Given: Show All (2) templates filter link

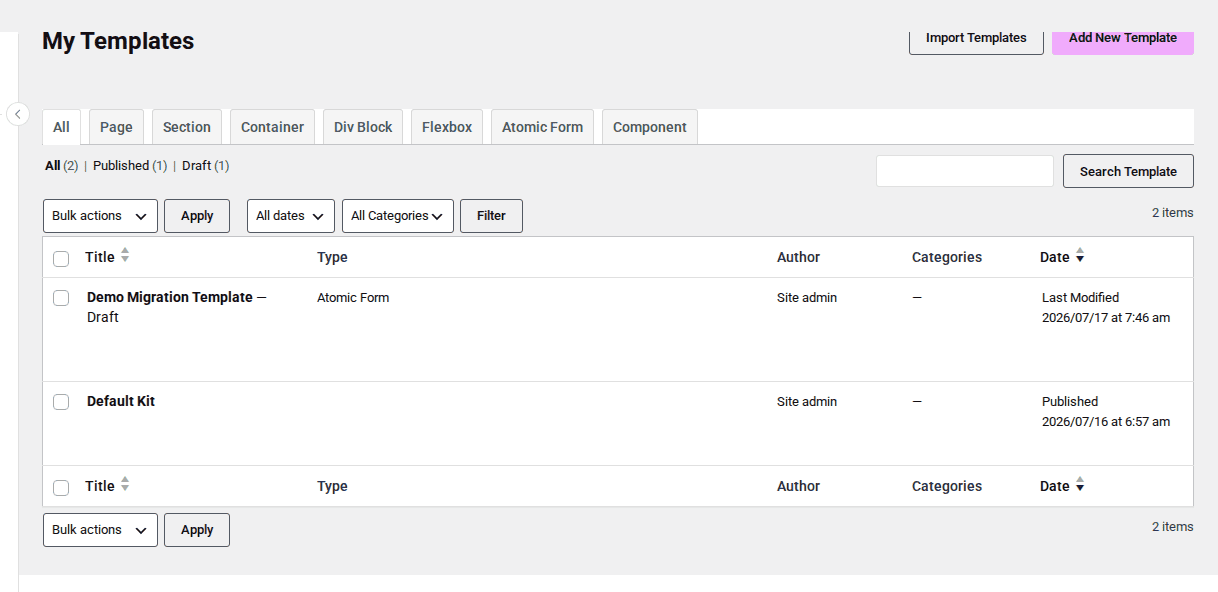Looking at the screenshot, I should pyautogui.click(x=61, y=166).
